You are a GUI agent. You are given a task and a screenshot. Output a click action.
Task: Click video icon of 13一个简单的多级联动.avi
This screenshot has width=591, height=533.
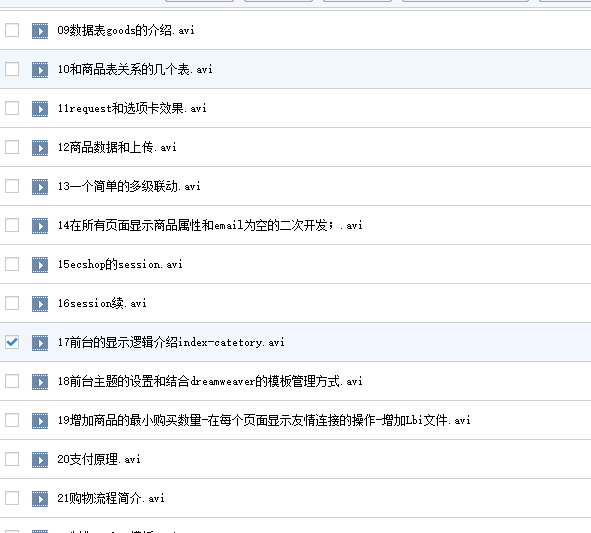pyautogui.click(x=40, y=187)
